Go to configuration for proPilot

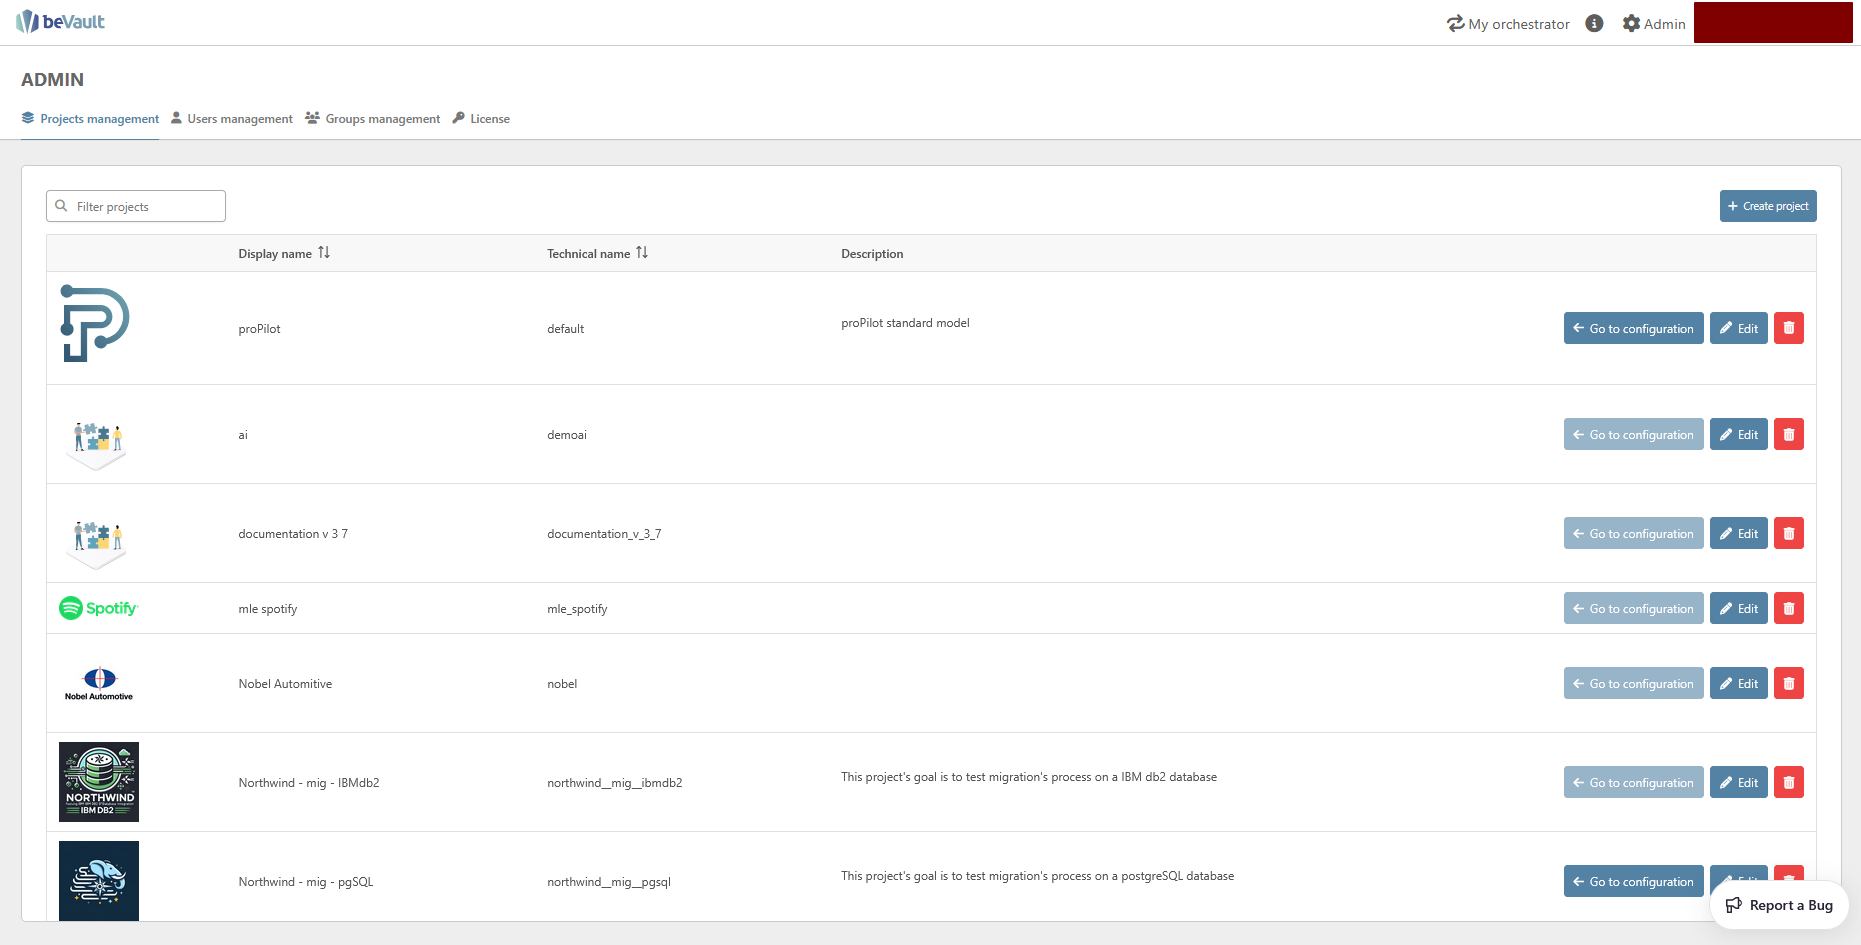(1633, 328)
